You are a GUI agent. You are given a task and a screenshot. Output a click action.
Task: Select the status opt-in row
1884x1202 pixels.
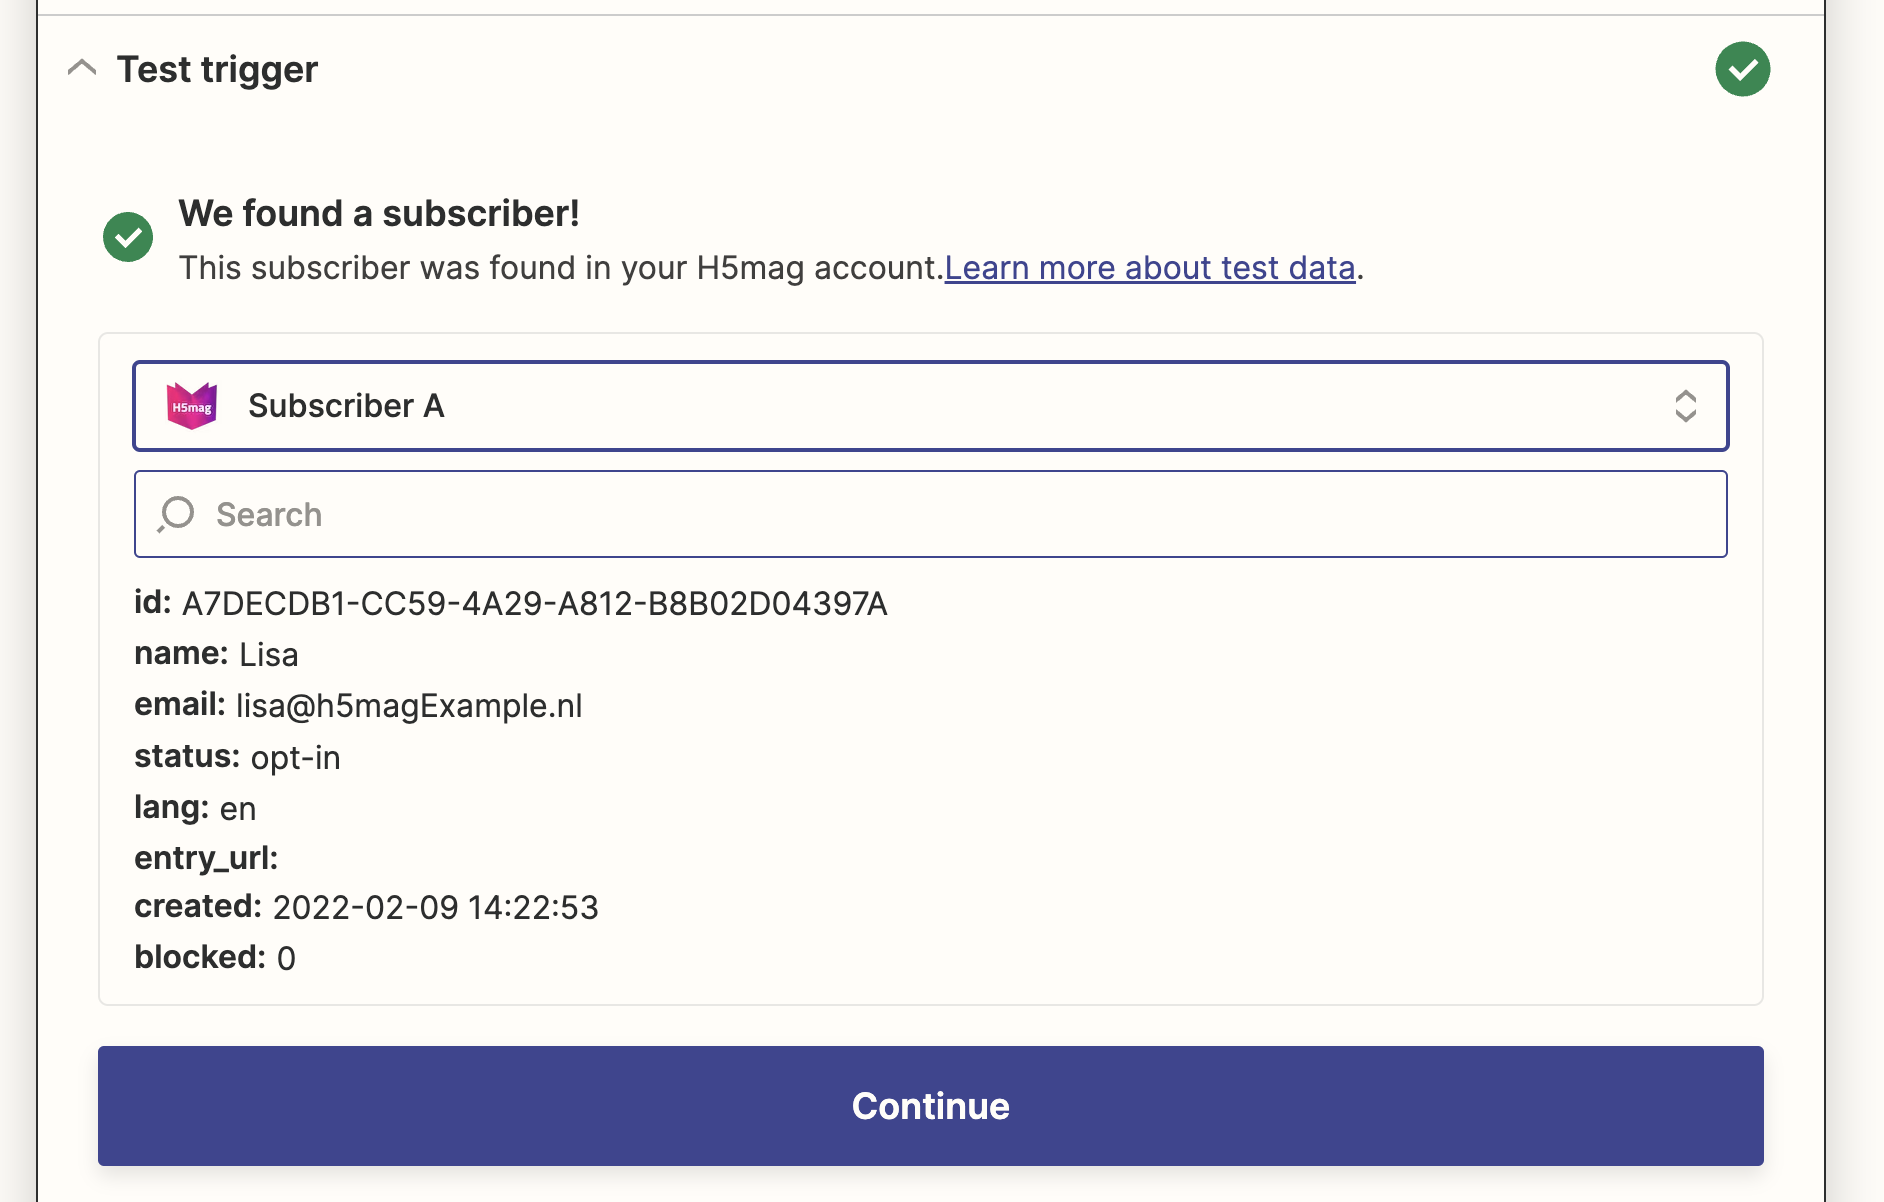[x=237, y=757]
